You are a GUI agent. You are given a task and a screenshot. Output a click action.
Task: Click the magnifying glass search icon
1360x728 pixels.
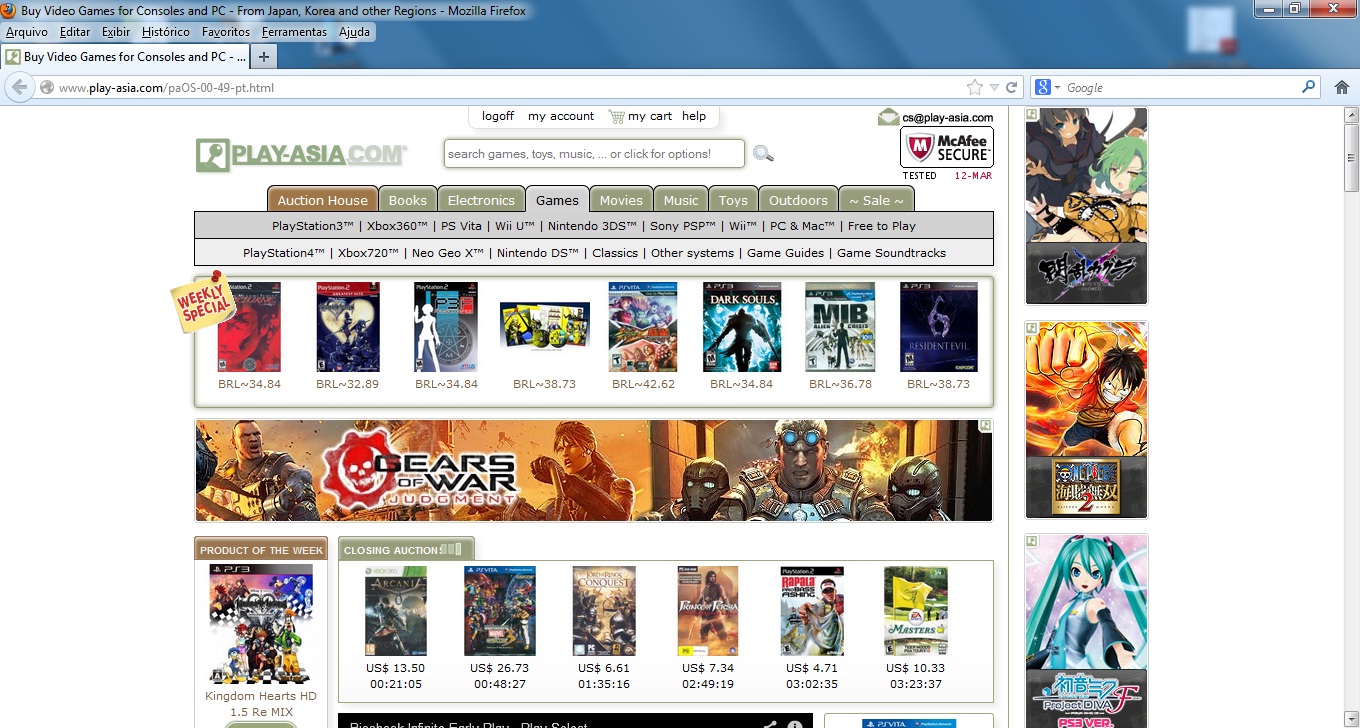pos(763,154)
